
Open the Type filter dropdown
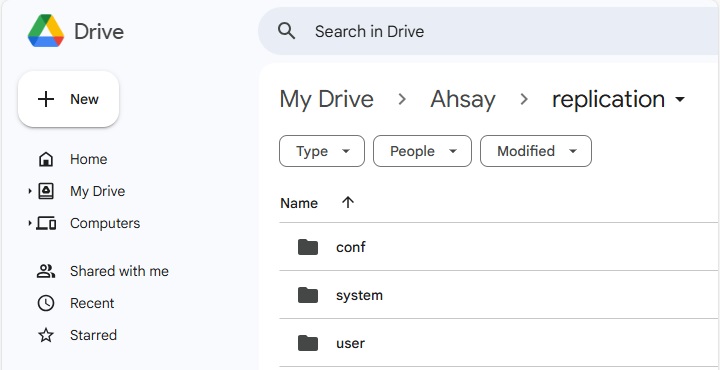click(x=322, y=151)
